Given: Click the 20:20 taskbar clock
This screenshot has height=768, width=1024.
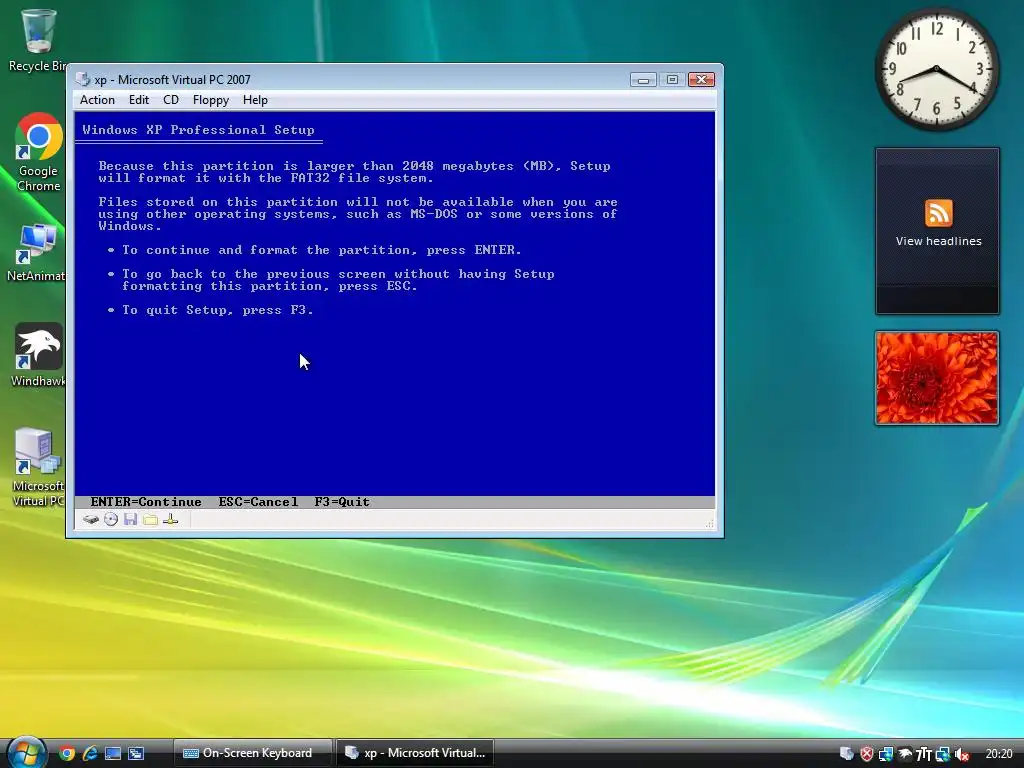Looking at the screenshot, I should pos(999,754).
